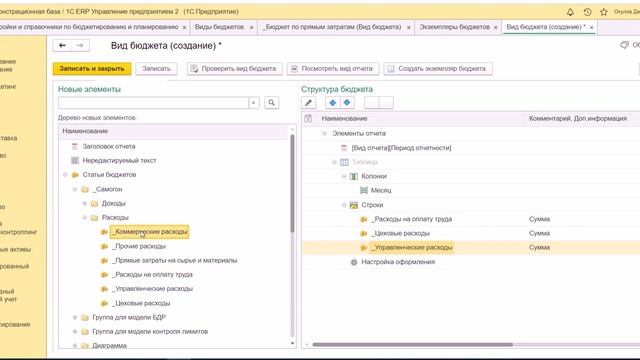The height and width of the screenshot is (360, 640).
Task: Click the Расходы folder icon
Action: click(x=94, y=218)
